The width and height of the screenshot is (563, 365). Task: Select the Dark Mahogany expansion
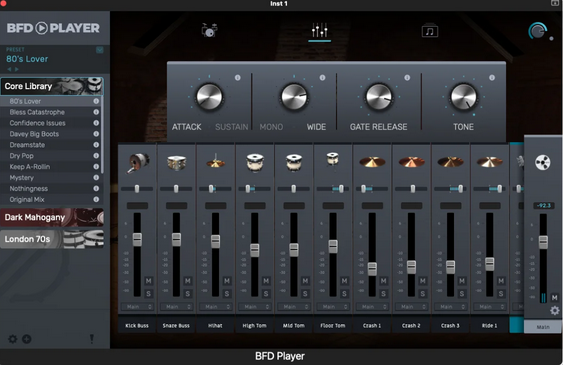pos(52,217)
